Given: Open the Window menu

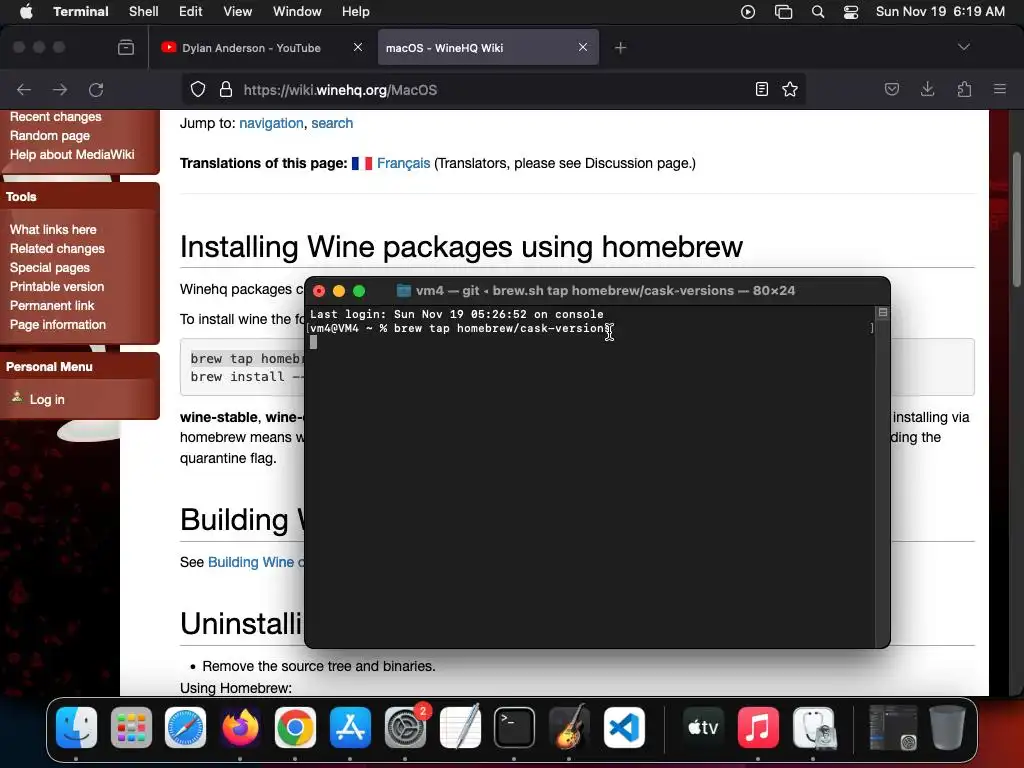Looking at the screenshot, I should click(x=297, y=12).
